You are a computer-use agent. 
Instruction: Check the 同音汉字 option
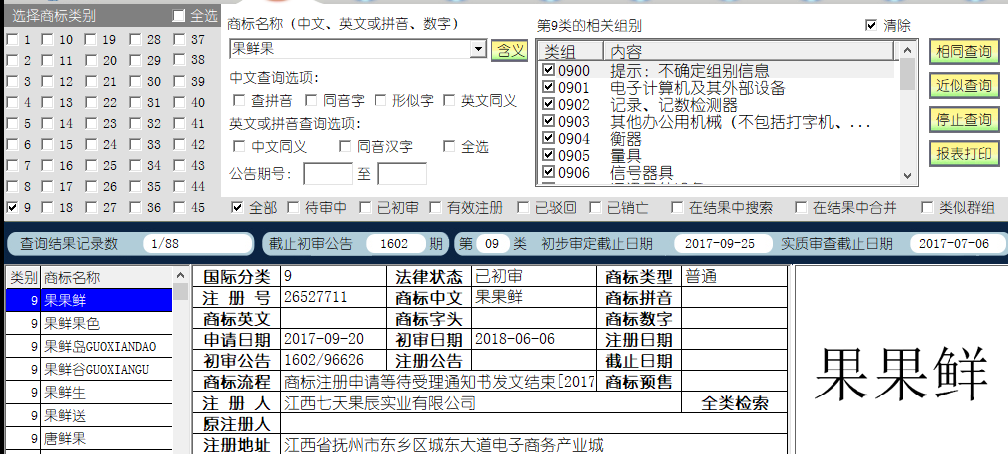coord(345,147)
